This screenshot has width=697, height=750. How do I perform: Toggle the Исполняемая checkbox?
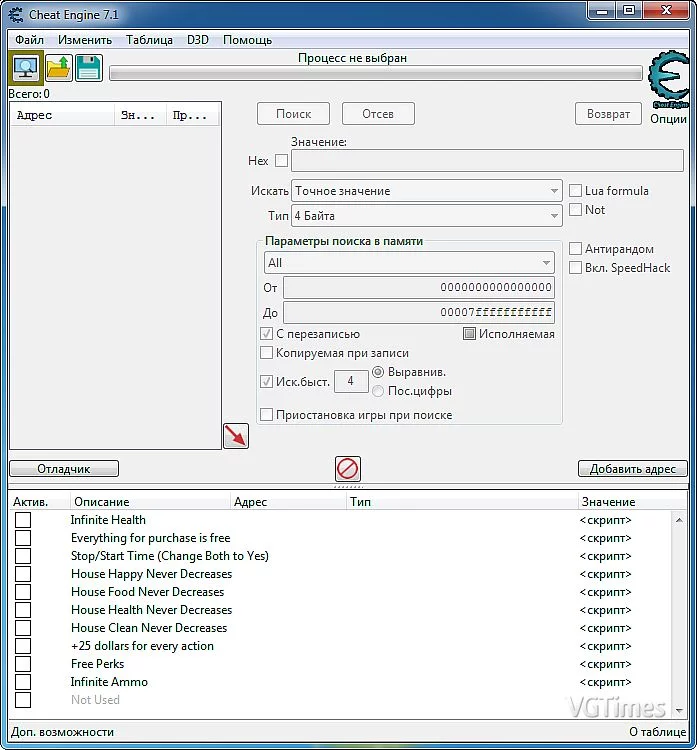[469, 333]
